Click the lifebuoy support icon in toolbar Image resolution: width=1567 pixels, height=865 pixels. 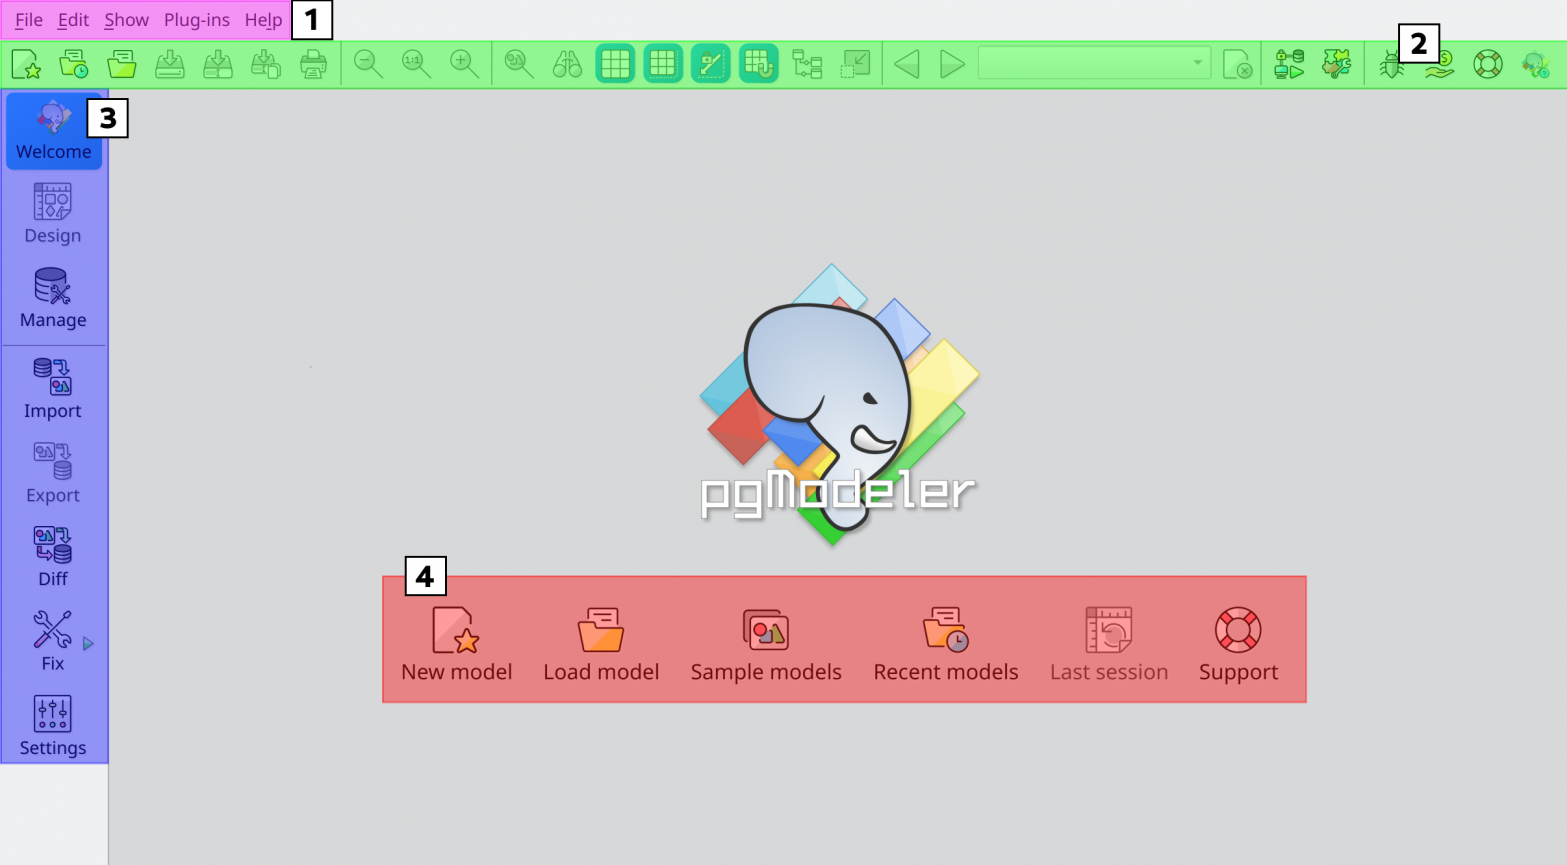pyautogui.click(x=1488, y=64)
